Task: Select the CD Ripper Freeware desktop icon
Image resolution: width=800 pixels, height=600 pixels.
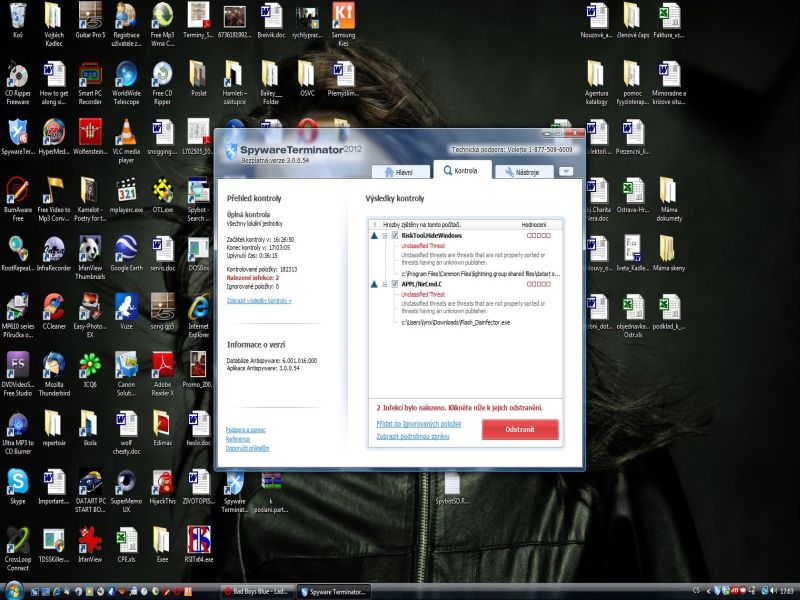Action: tap(17, 83)
